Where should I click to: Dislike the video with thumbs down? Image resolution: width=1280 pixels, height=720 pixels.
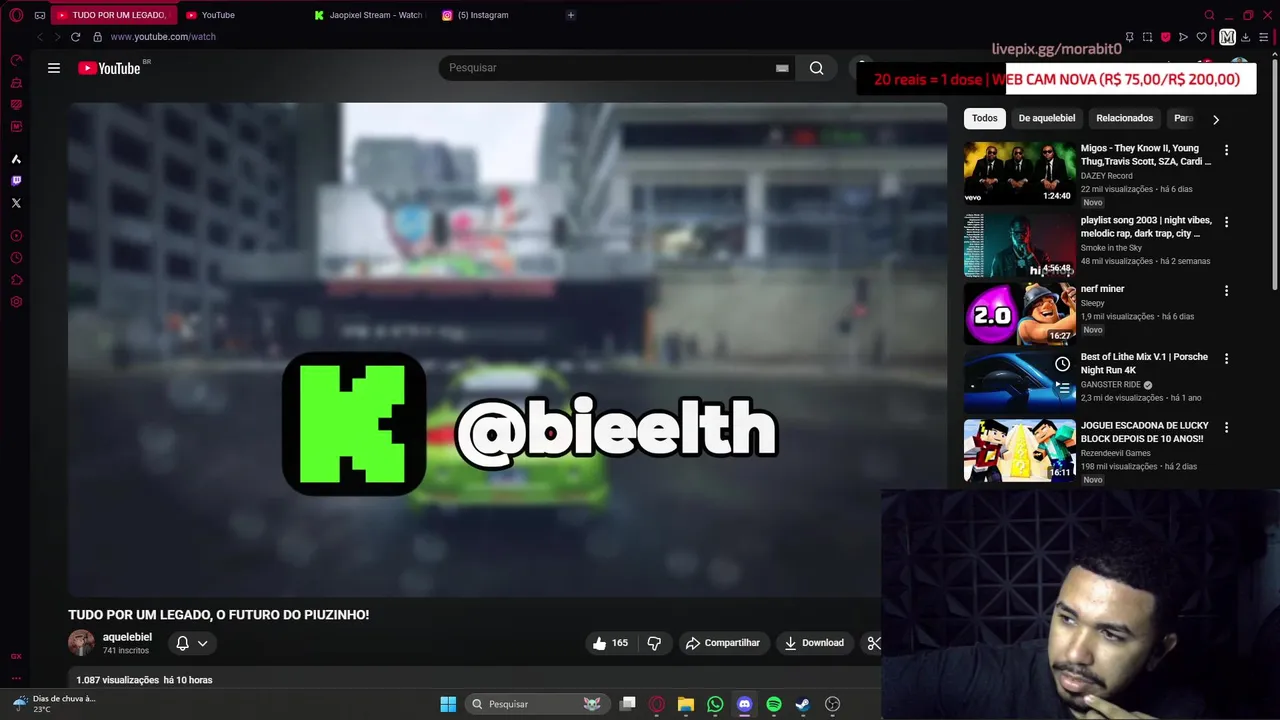[x=654, y=643]
